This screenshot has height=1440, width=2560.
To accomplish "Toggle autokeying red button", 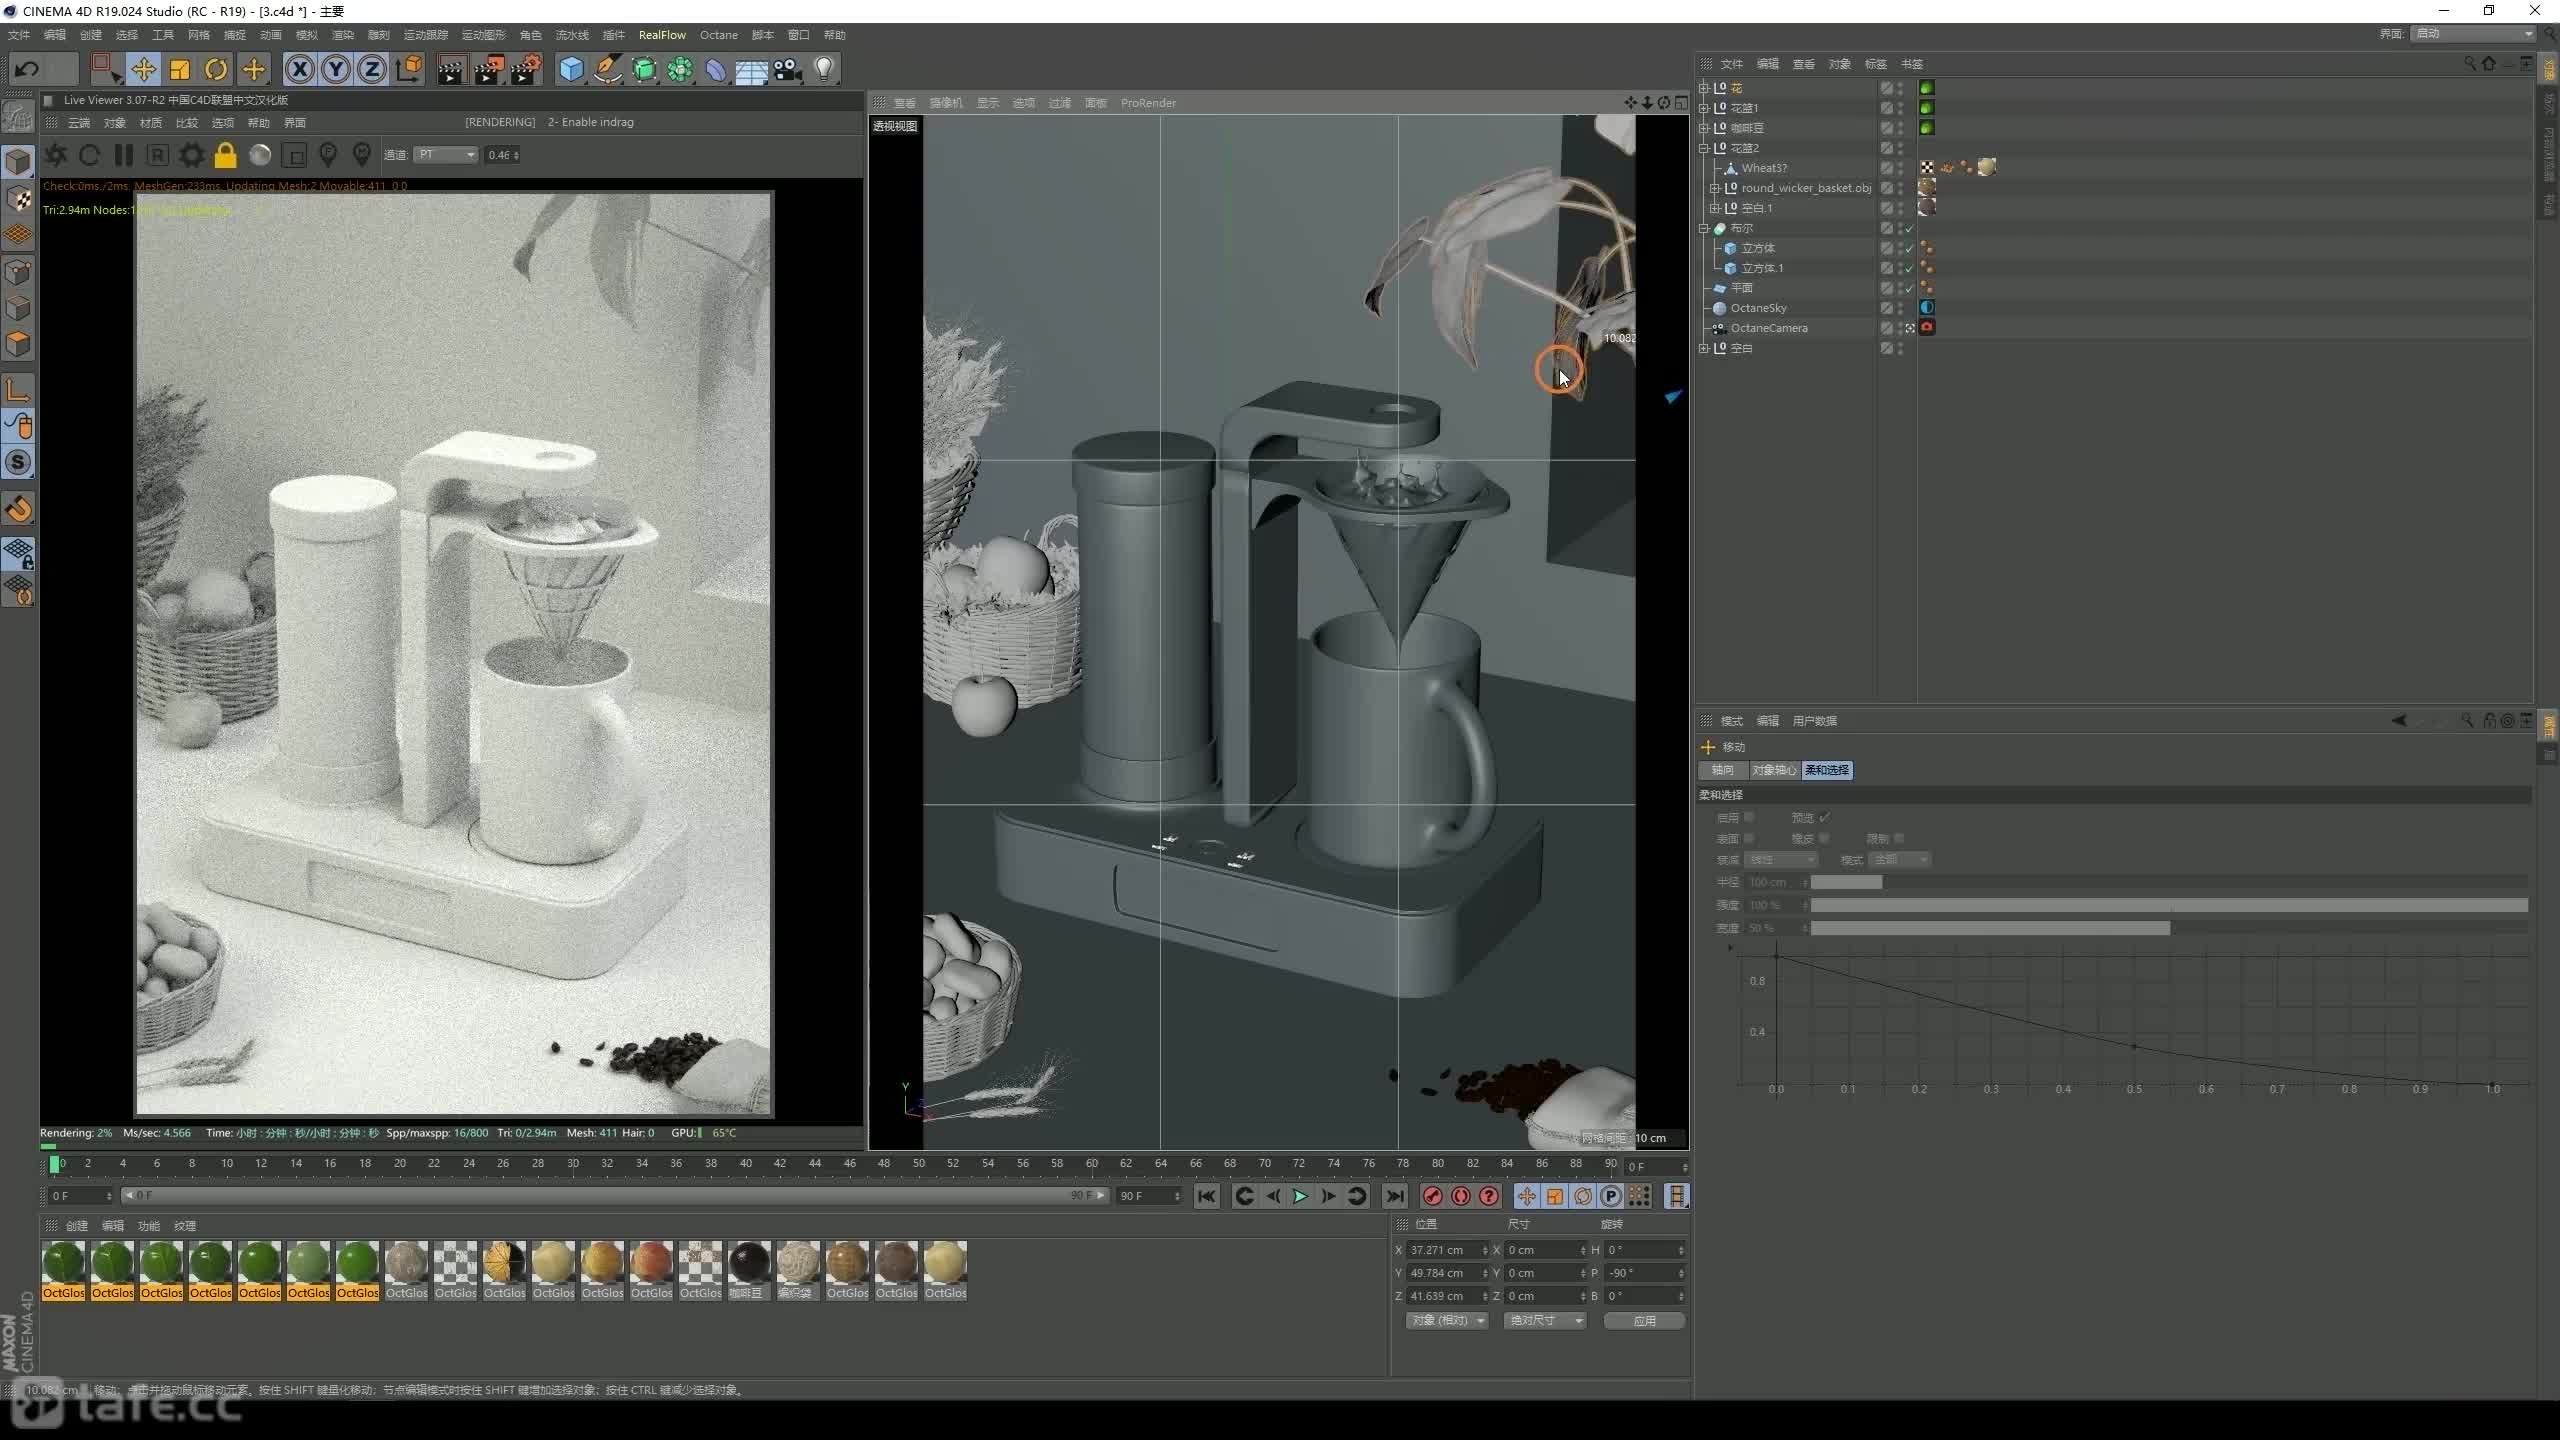I will pyautogui.click(x=1461, y=1196).
